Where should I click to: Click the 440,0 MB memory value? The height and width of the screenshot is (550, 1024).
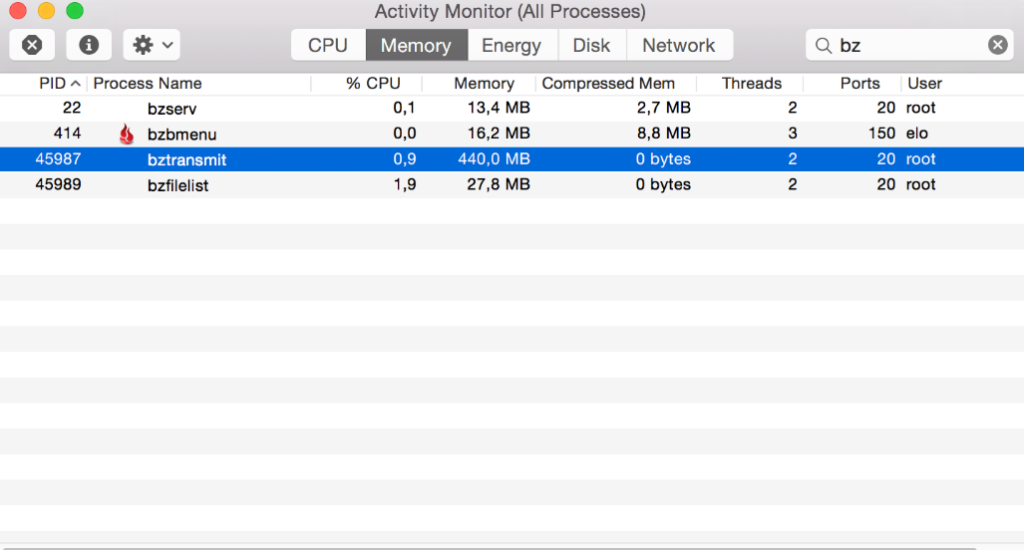point(494,159)
